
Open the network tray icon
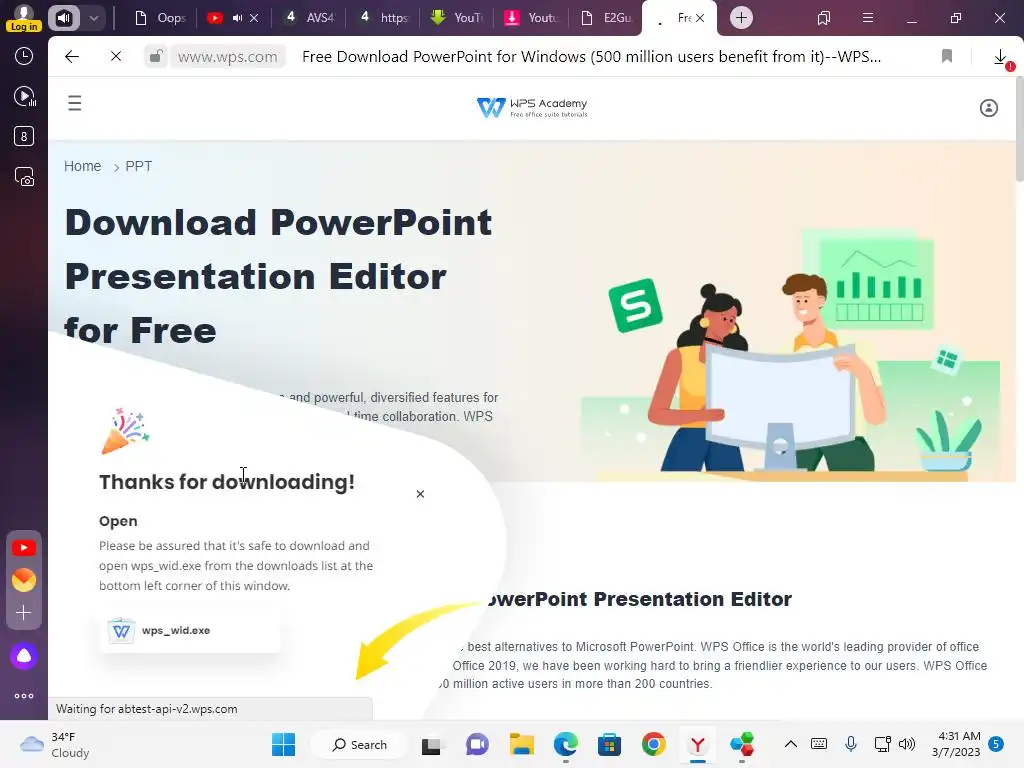coord(882,744)
